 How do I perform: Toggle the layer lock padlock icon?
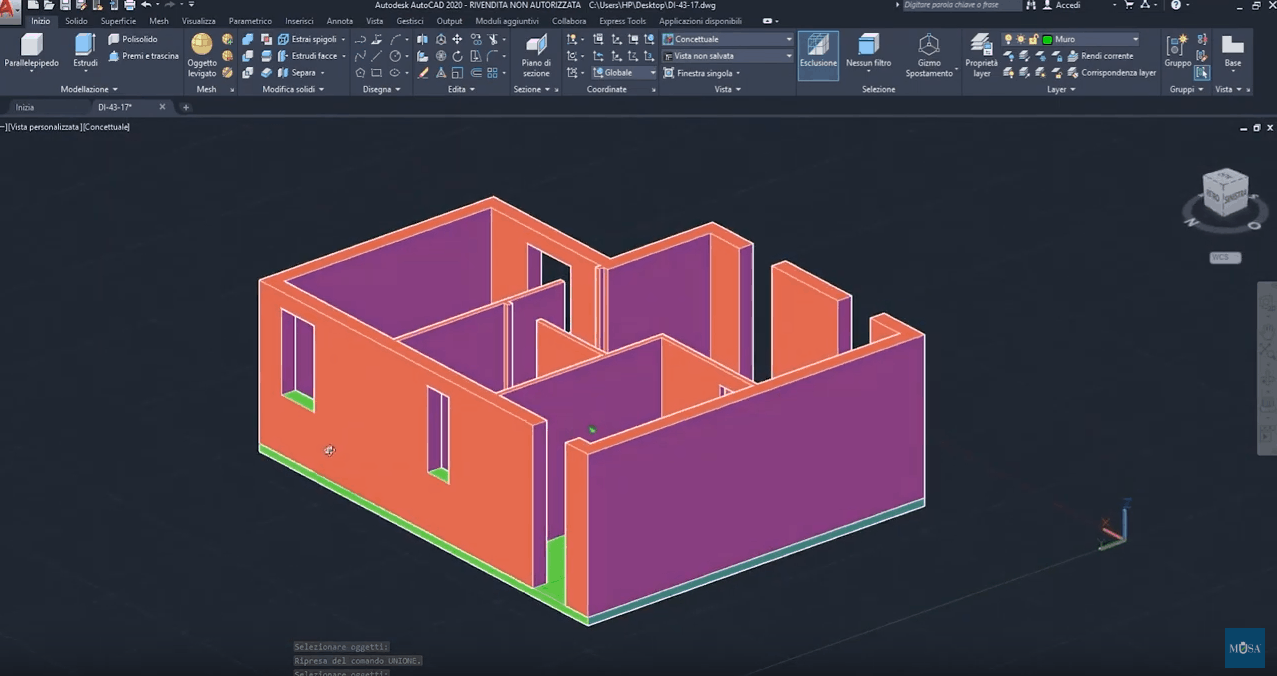point(1034,39)
